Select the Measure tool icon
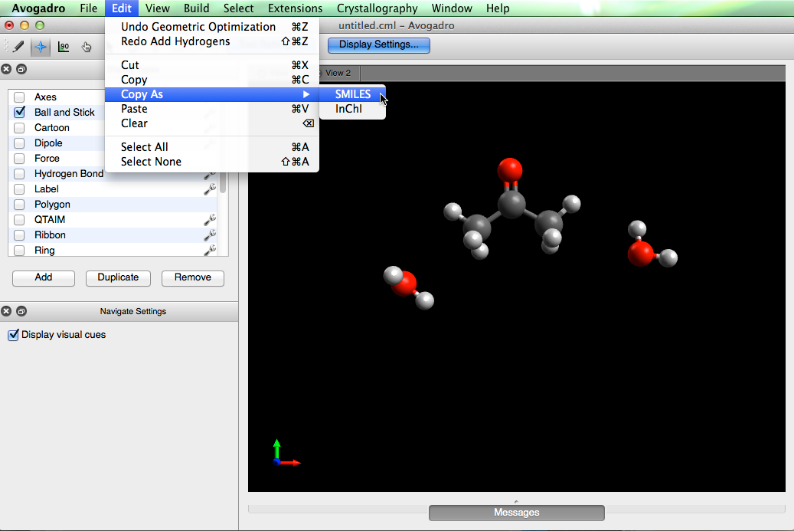The image size is (794, 531). 64,46
